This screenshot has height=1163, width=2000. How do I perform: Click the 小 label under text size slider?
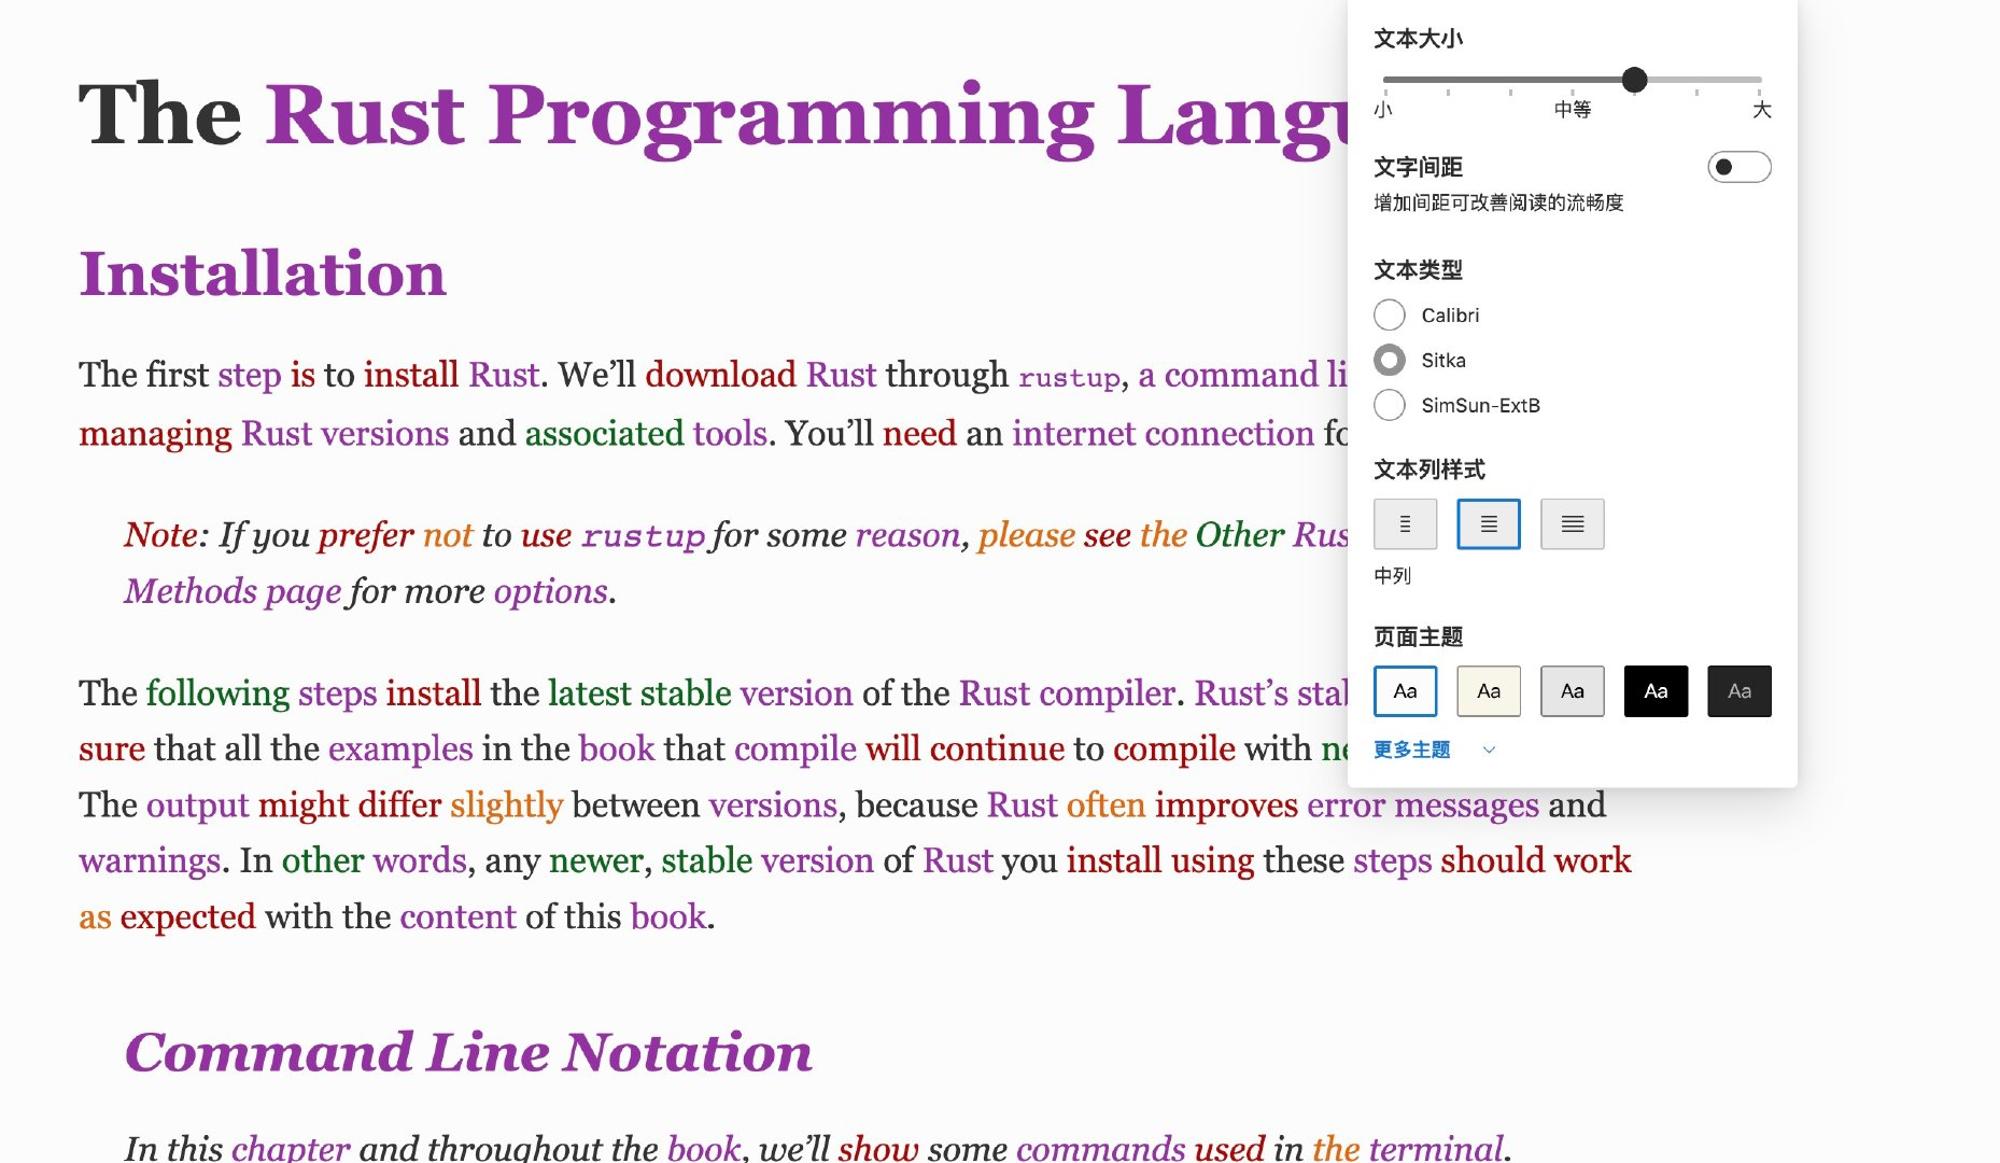click(x=1383, y=109)
